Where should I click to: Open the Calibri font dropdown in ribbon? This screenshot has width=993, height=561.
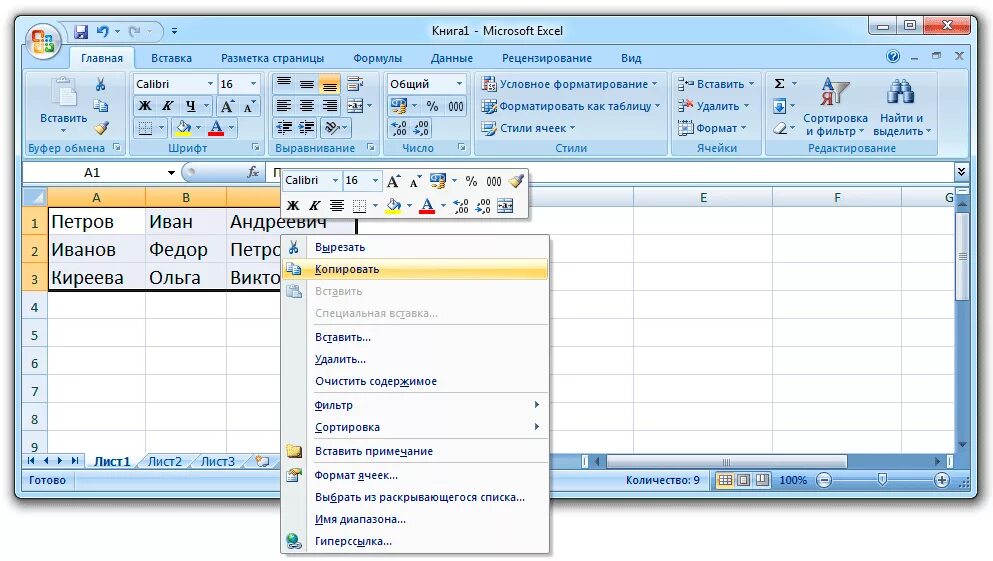tap(210, 84)
